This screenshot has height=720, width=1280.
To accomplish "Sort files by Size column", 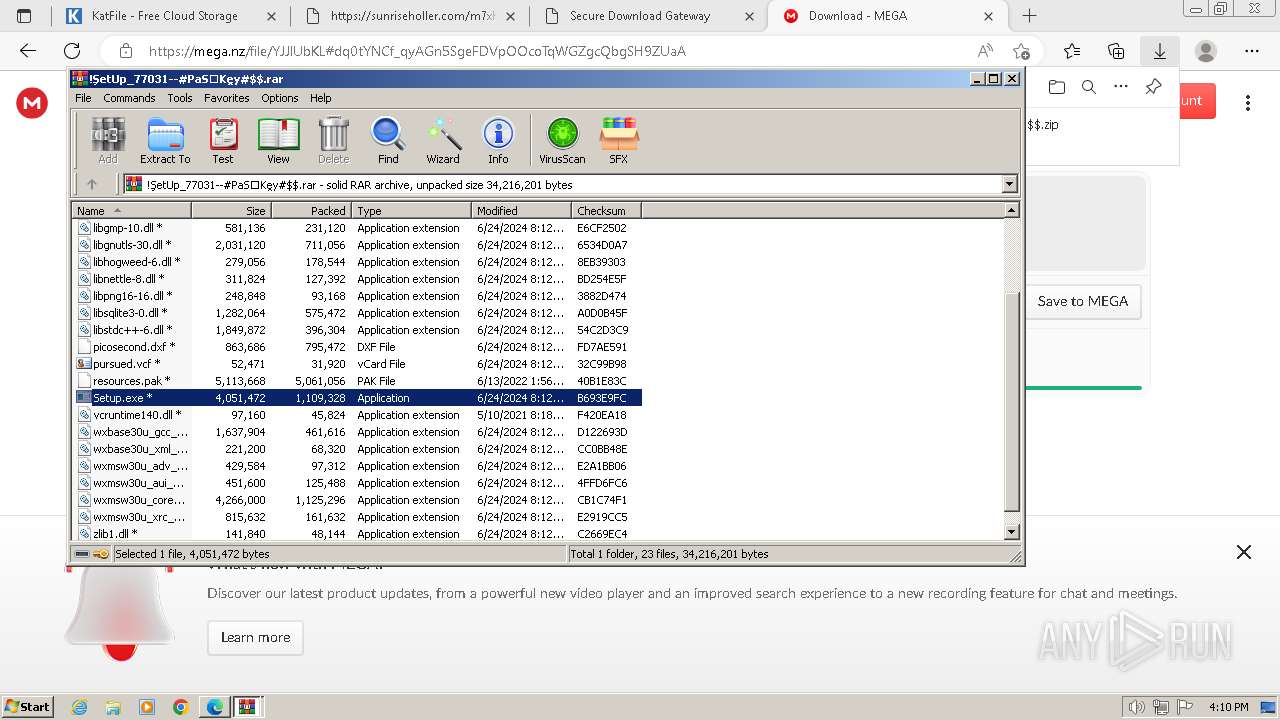I will pyautogui.click(x=231, y=211).
